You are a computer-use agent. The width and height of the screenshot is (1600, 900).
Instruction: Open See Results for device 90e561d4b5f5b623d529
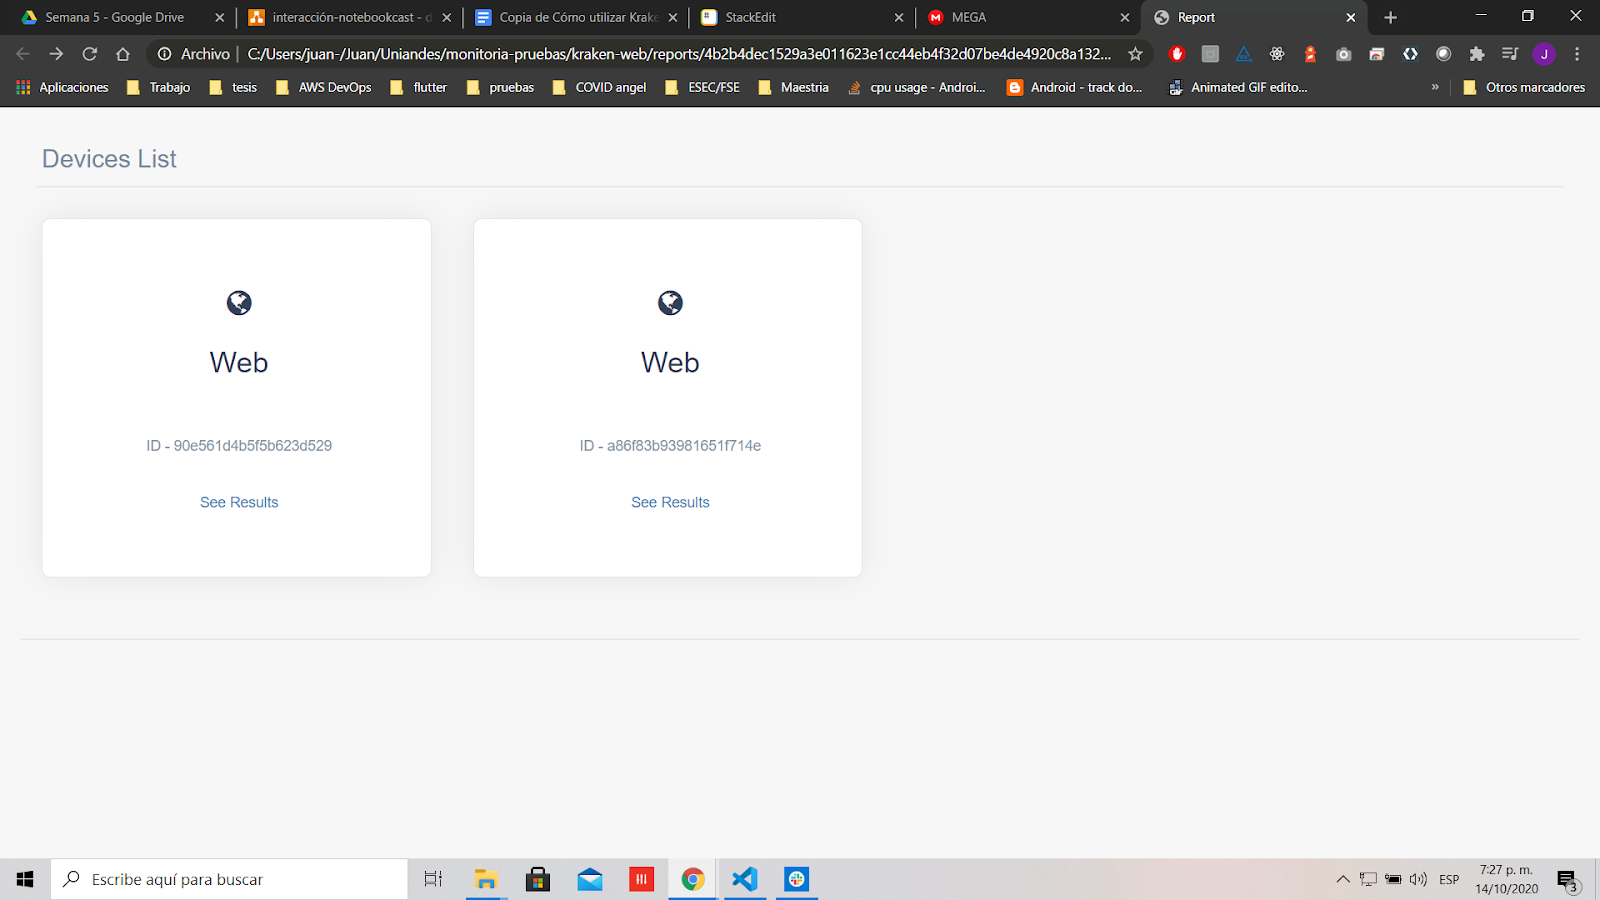(x=239, y=502)
